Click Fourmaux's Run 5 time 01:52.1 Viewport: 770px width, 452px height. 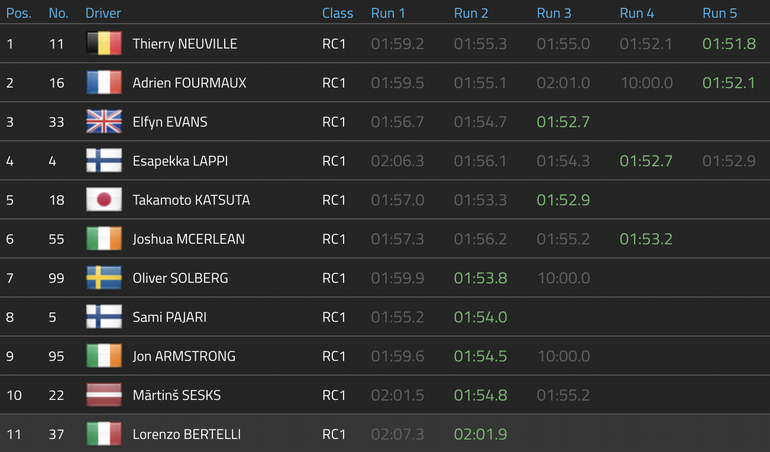[x=728, y=83]
